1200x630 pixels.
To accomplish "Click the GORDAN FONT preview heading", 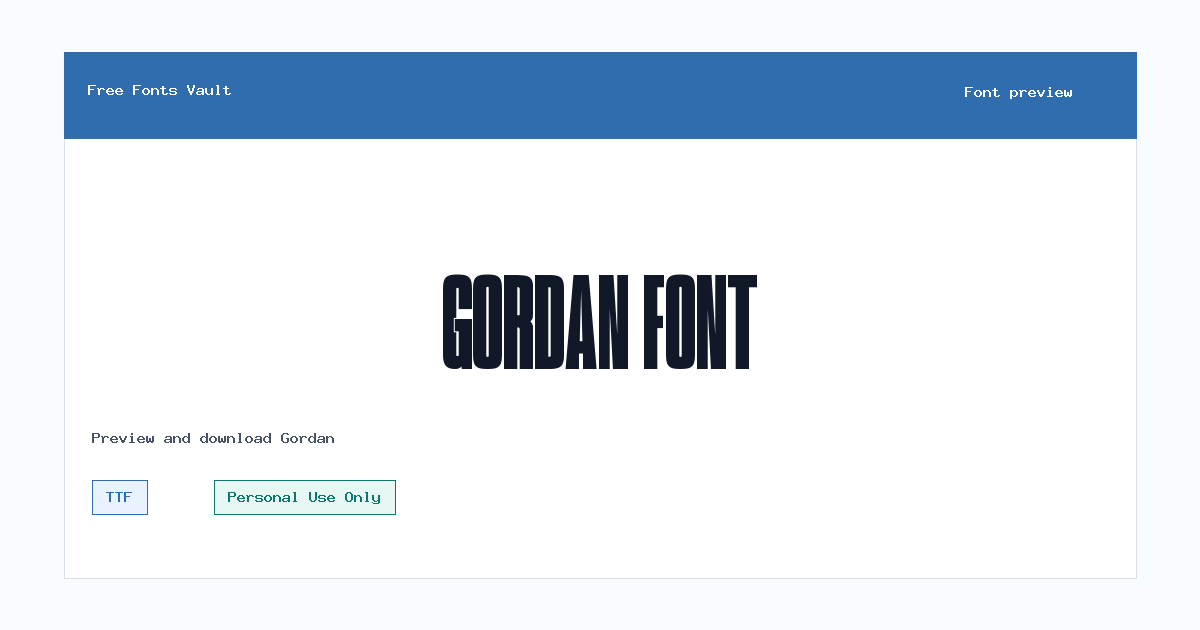I will click(600, 322).
